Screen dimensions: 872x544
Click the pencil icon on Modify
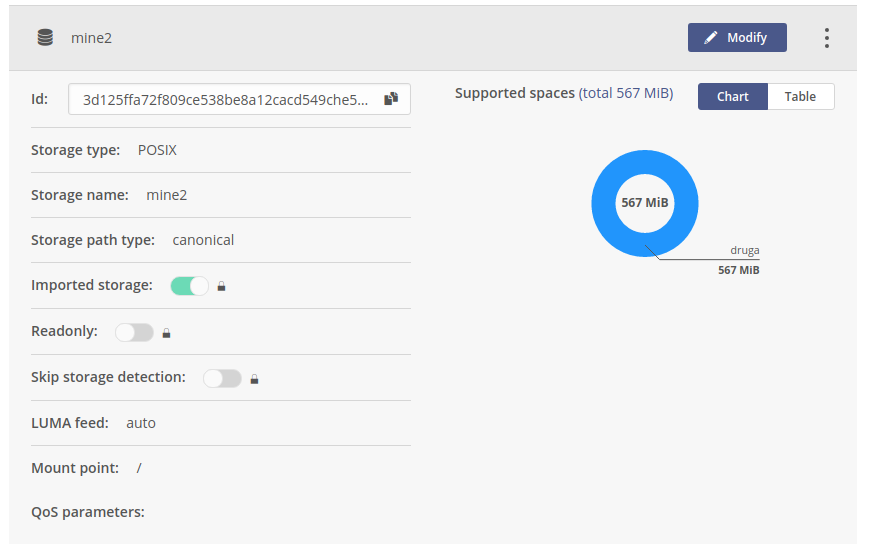point(711,38)
